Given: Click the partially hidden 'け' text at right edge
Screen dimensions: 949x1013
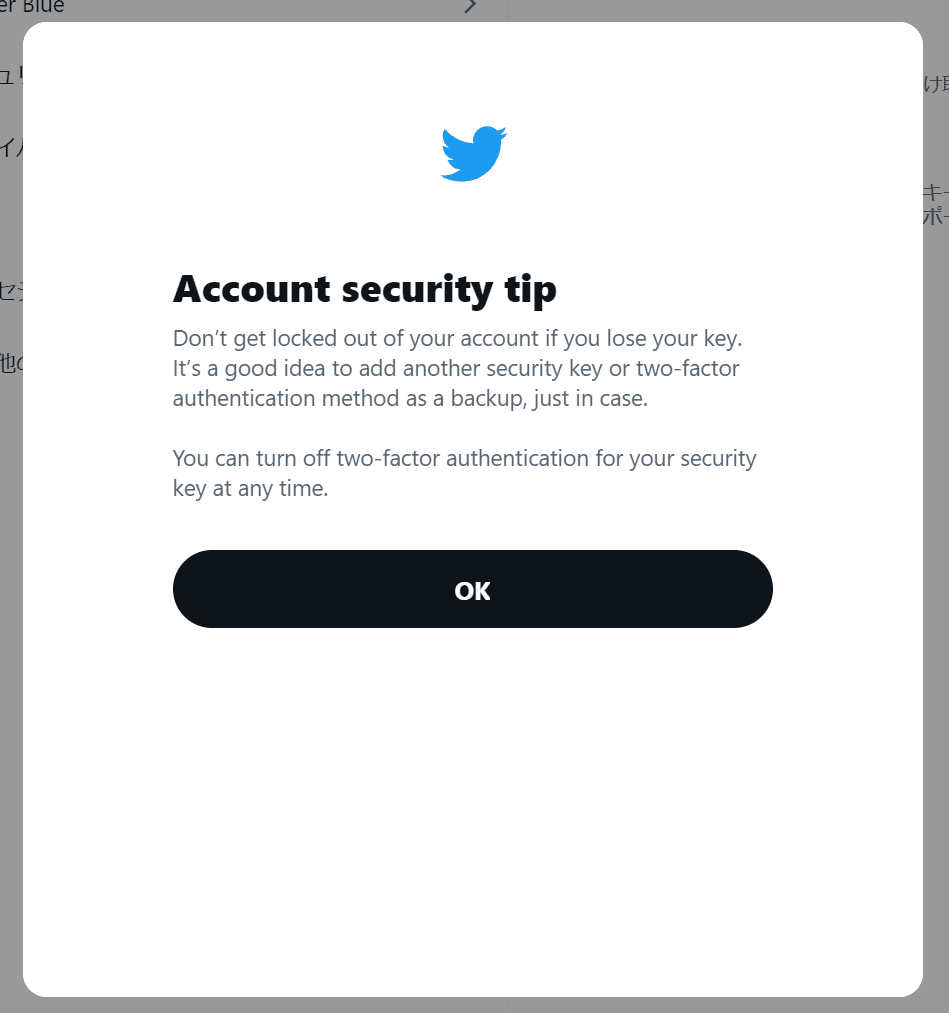Looking at the screenshot, I should click(936, 84).
